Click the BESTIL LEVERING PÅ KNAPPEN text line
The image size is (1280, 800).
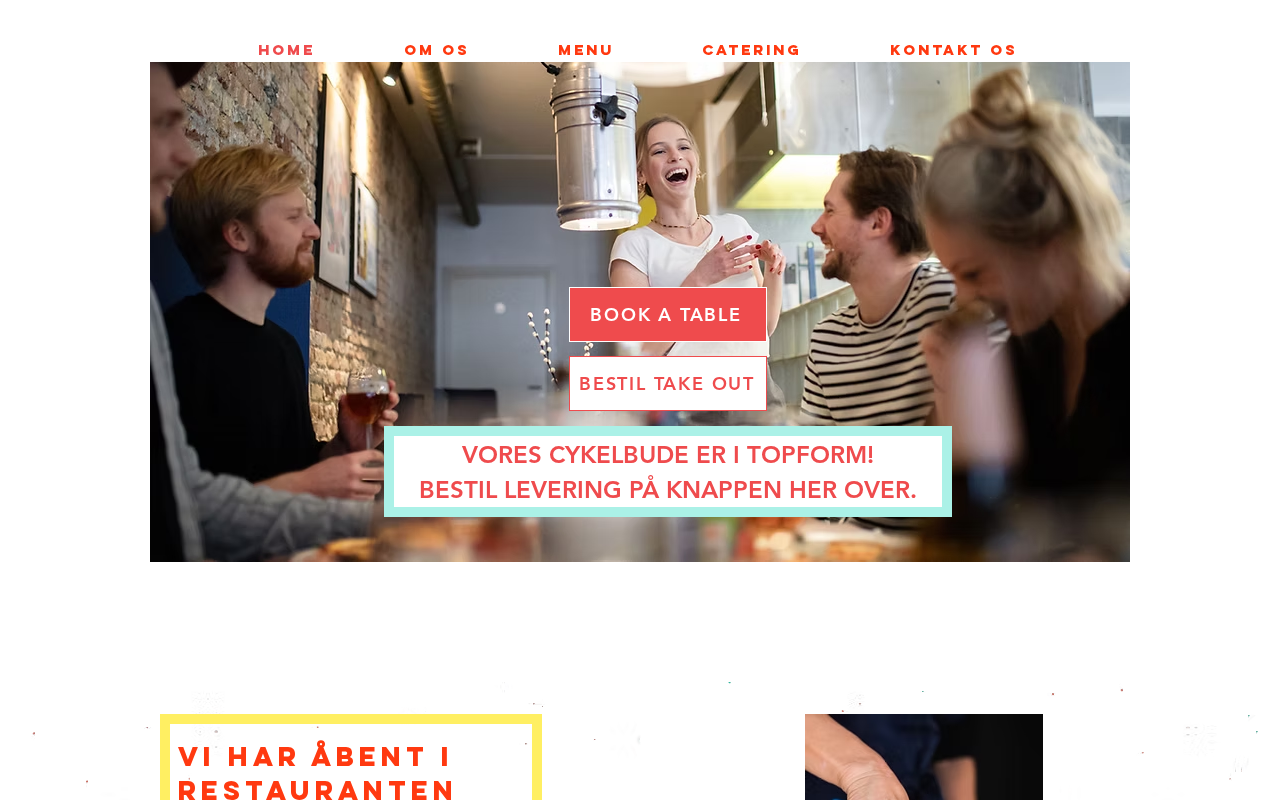pyautogui.click(x=668, y=490)
